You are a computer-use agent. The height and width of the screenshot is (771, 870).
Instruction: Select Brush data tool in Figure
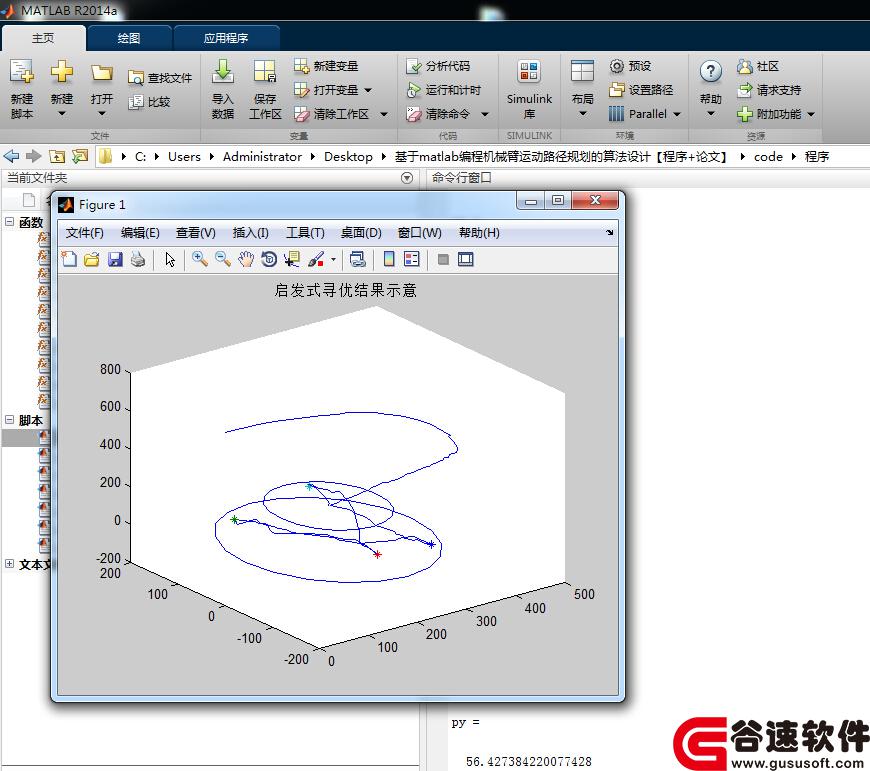[x=316, y=259]
